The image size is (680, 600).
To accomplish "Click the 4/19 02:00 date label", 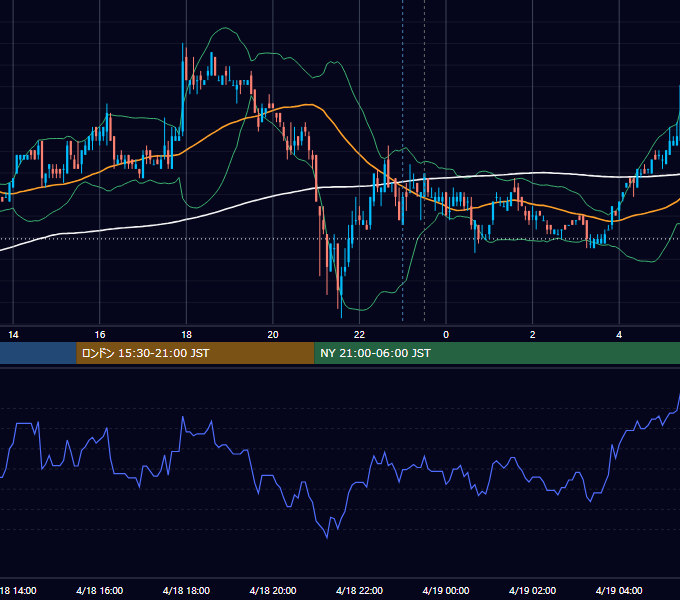I will click(x=533, y=590).
